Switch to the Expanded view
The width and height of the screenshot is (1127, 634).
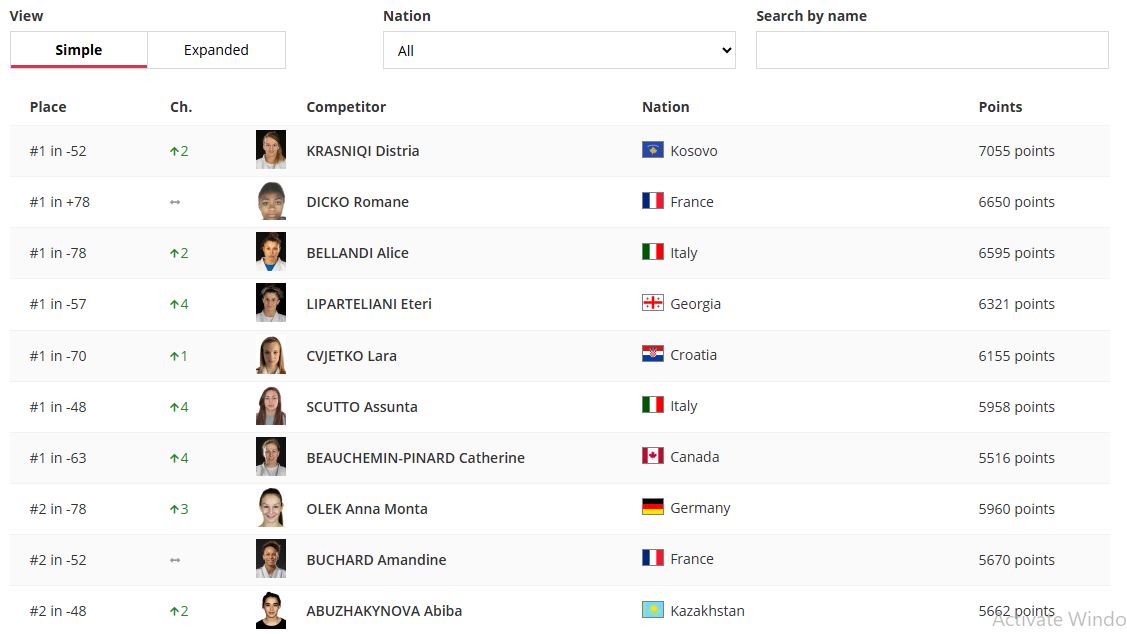point(216,50)
